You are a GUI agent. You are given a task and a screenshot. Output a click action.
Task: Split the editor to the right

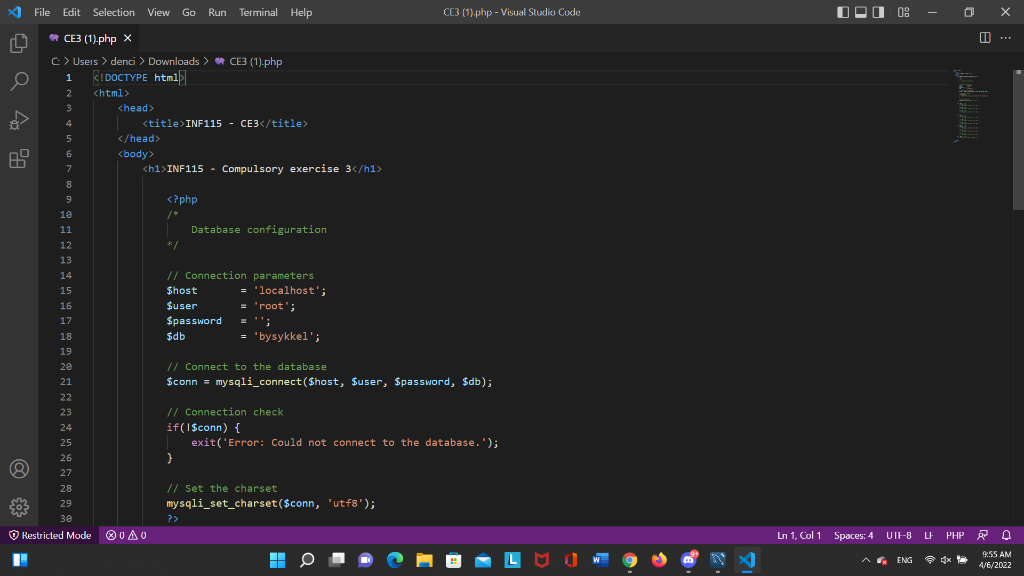(985, 38)
